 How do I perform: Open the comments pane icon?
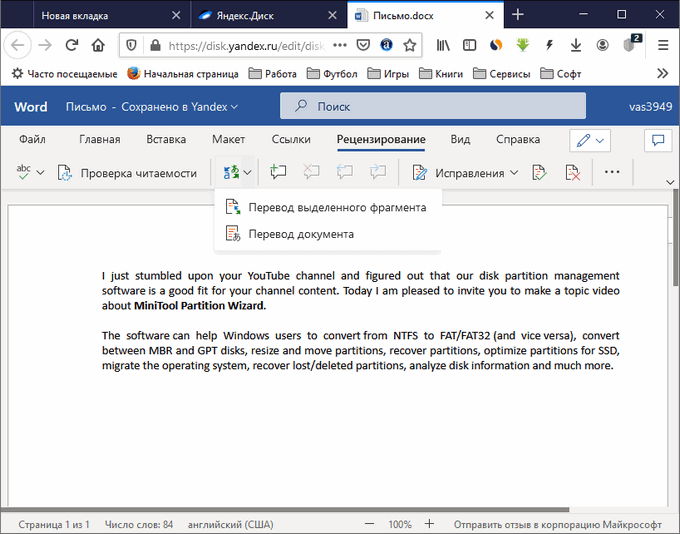coord(658,140)
